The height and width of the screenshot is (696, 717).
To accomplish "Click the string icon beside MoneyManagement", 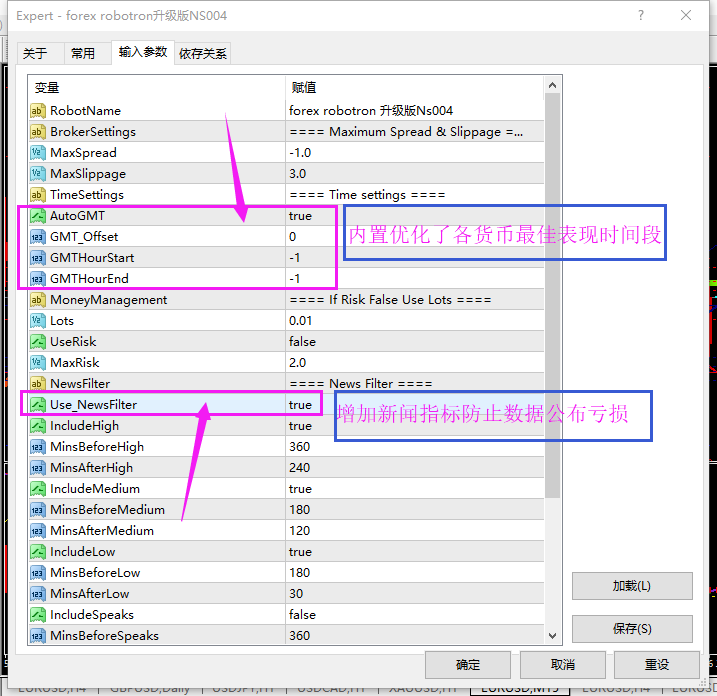I will (x=37, y=300).
